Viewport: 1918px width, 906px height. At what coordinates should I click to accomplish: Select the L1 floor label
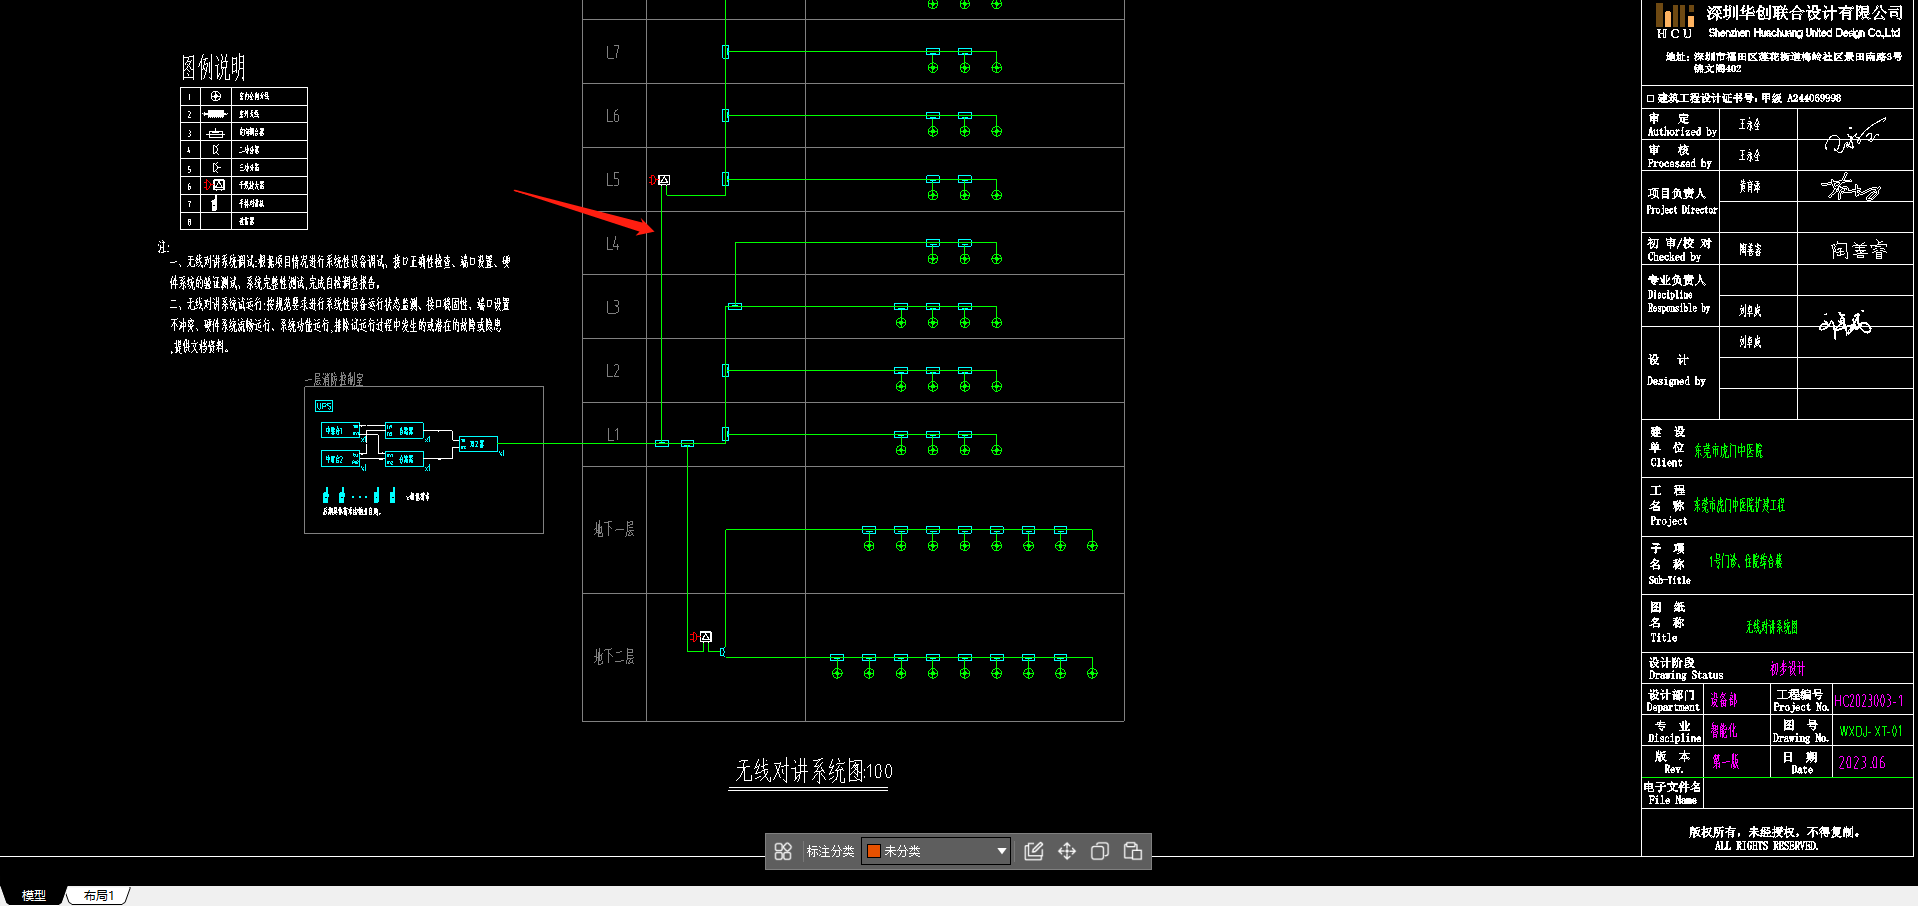click(x=613, y=435)
